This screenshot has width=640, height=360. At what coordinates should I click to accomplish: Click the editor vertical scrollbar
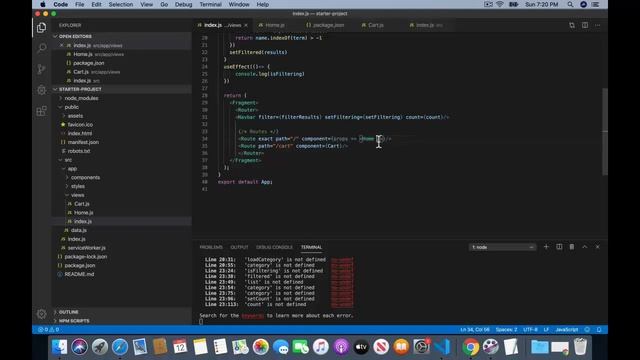(605, 131)
